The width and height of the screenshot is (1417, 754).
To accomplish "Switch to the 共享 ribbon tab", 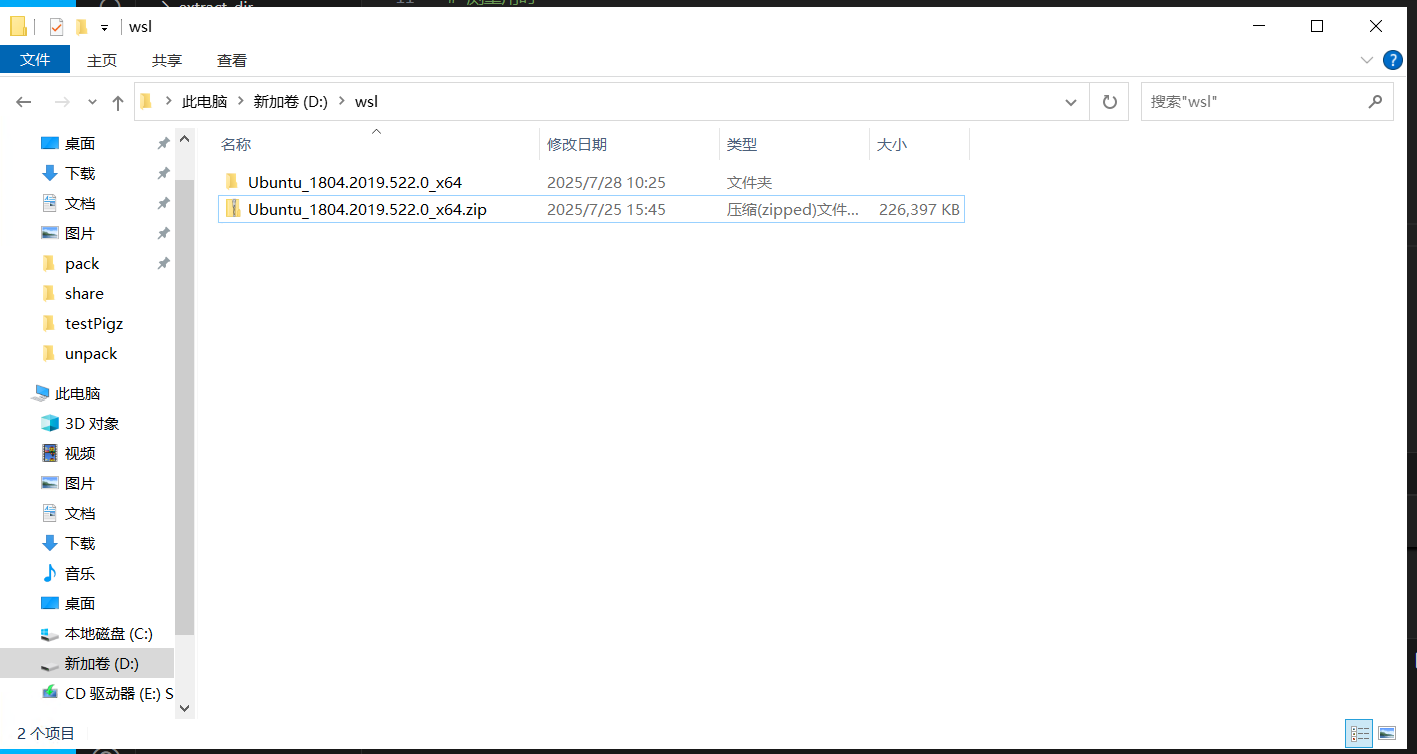I will 167,60.
